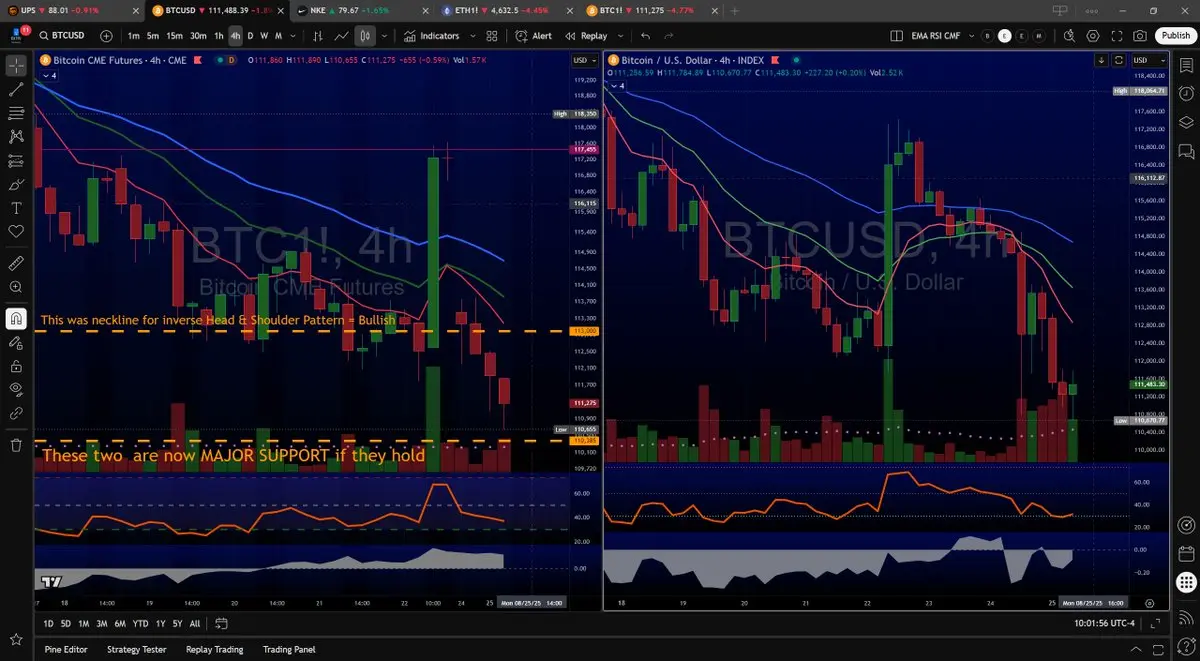Publish the chart idea
This screenshot has height=661, width=1200.
tap(1175, 36)
